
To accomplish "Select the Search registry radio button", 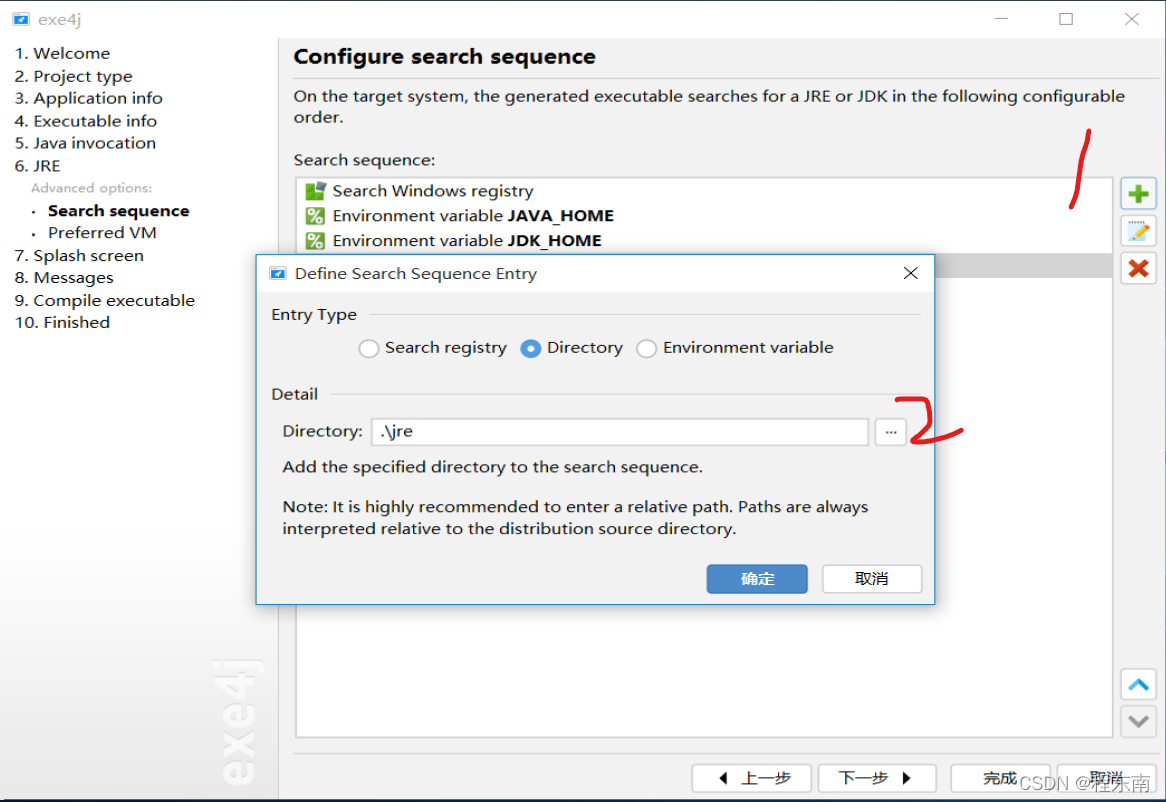I will tap(368, 348).
